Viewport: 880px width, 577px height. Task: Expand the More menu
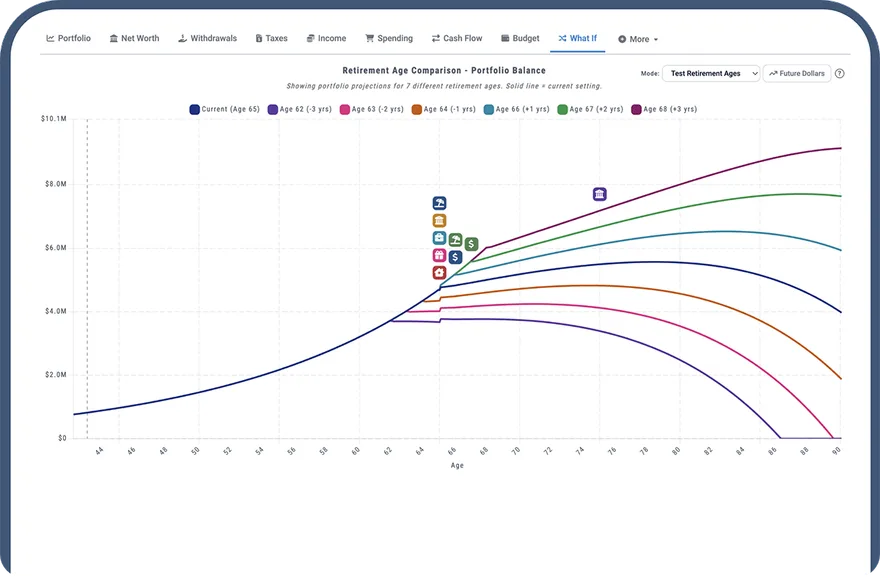coord(638,39)
